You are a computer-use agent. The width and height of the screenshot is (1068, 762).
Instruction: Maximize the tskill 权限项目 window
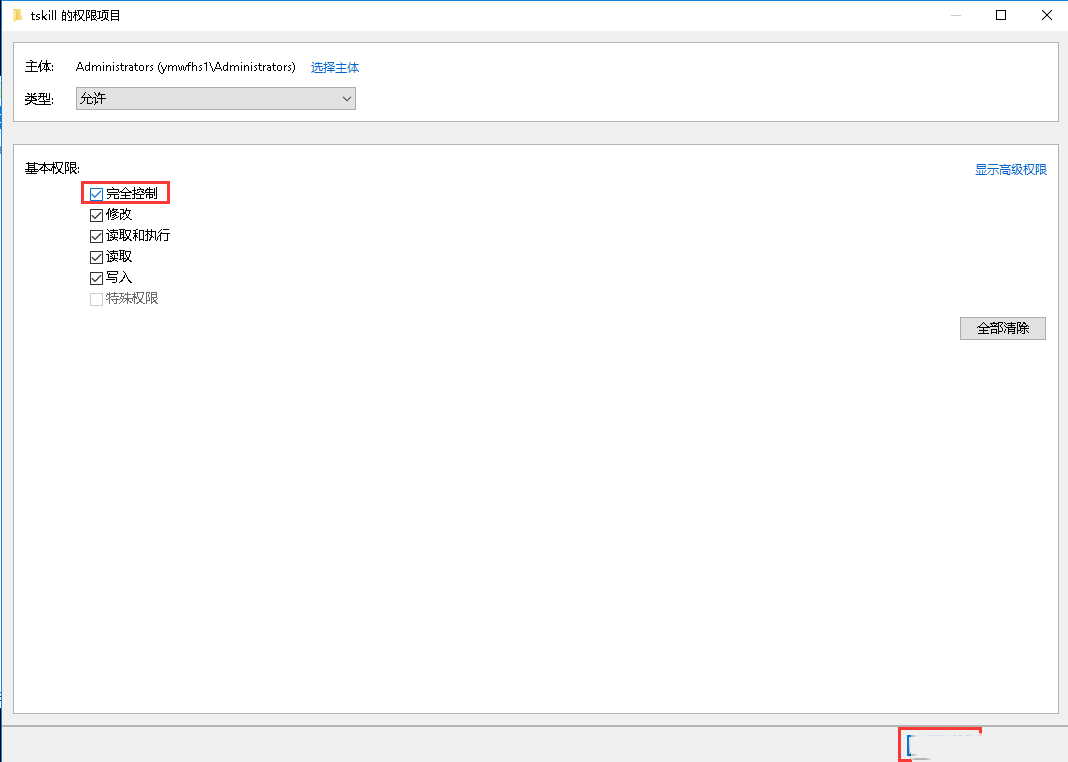(1001, 15)
